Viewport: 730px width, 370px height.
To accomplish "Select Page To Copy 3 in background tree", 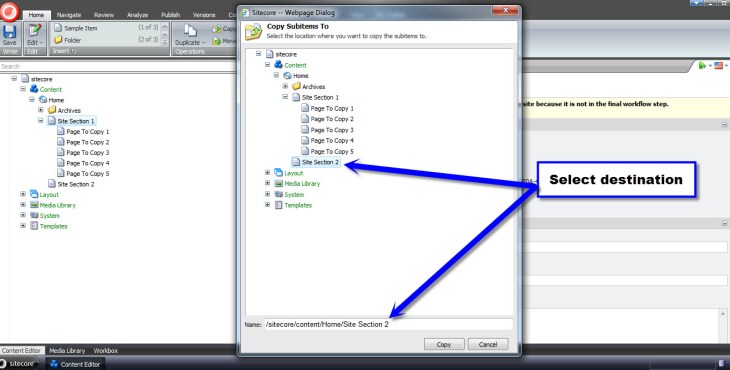I will [88, 153].
